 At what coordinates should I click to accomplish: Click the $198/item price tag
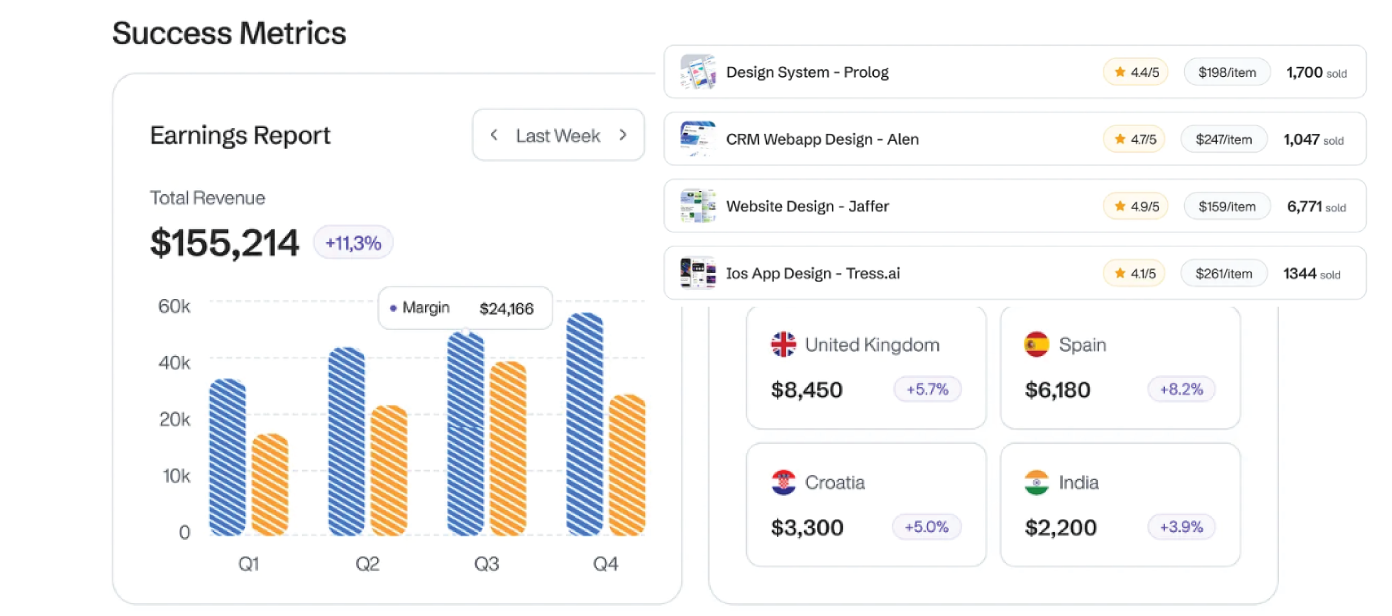1227,72
